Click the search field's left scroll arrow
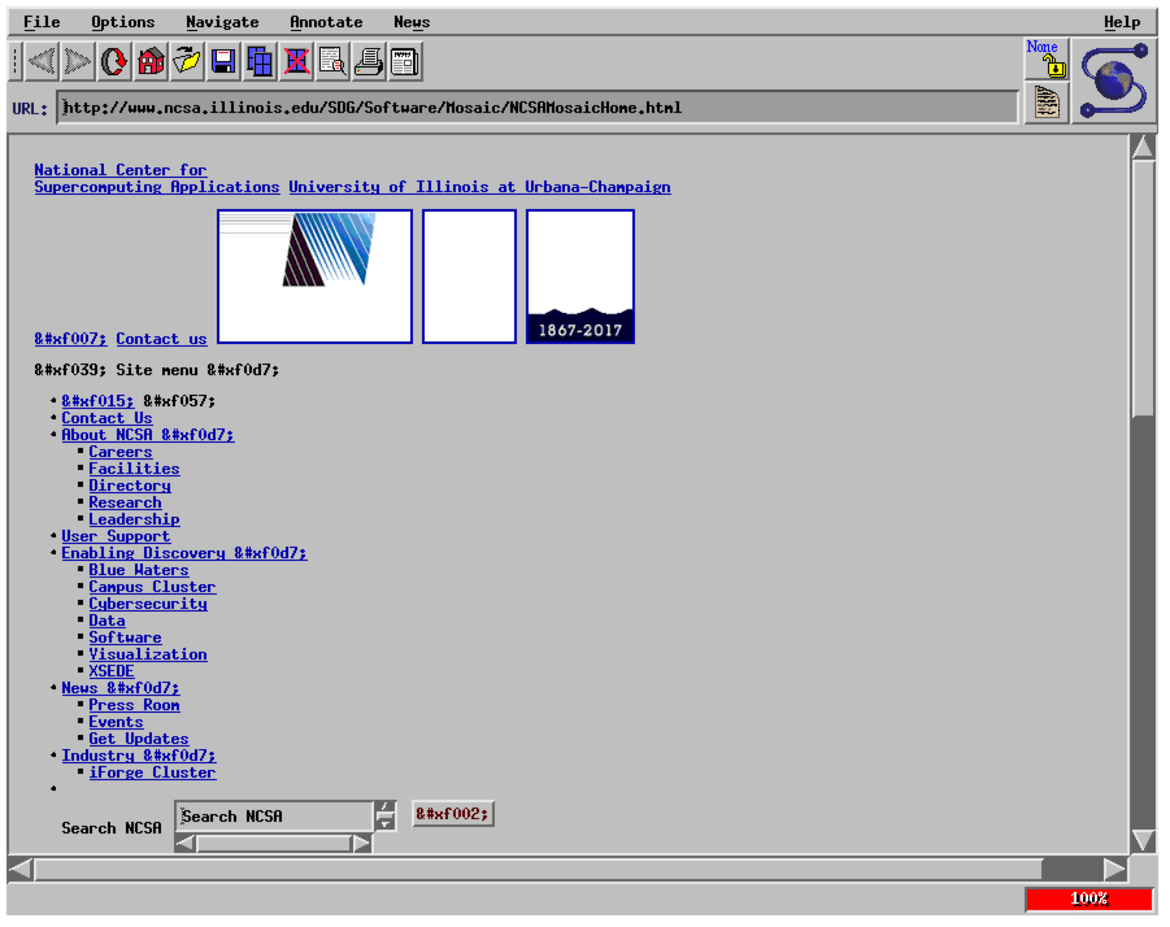The height and width of the screenshot is (927, 1170). [x=185, y=844]
